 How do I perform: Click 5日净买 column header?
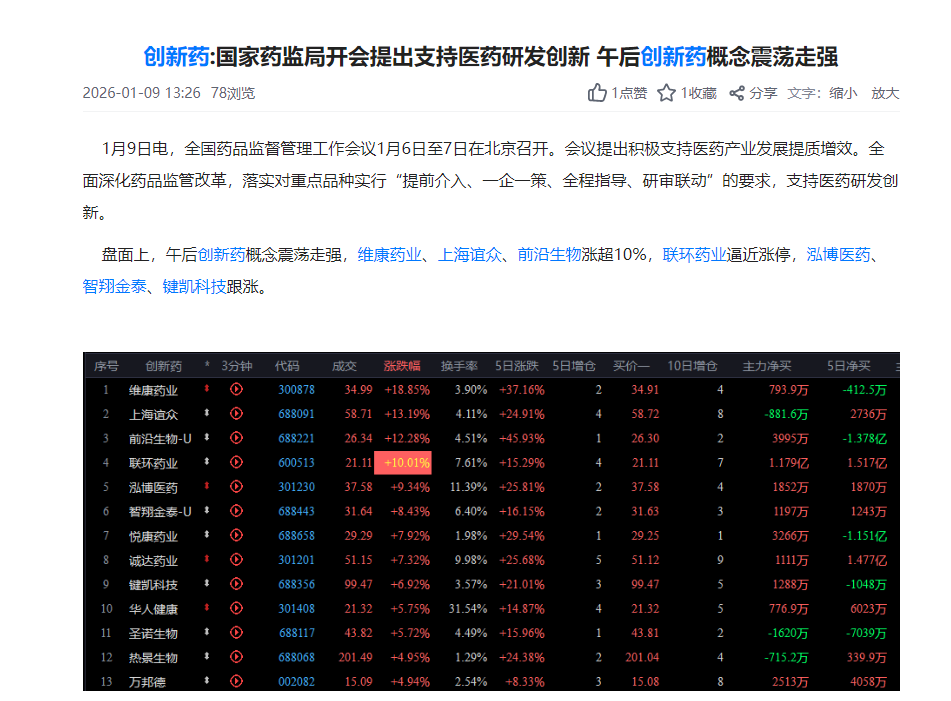pos(849,366)
